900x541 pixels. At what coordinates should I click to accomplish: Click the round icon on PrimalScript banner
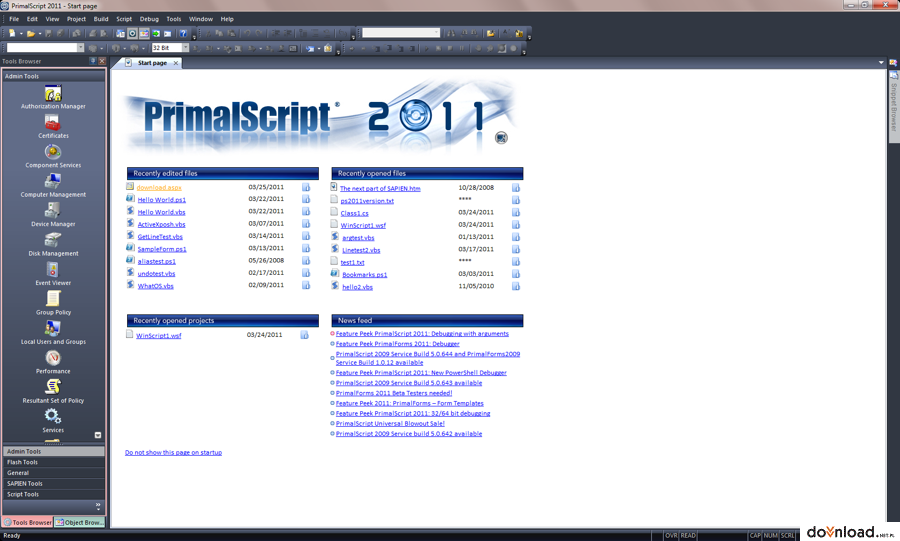click(x=501, y=138)
